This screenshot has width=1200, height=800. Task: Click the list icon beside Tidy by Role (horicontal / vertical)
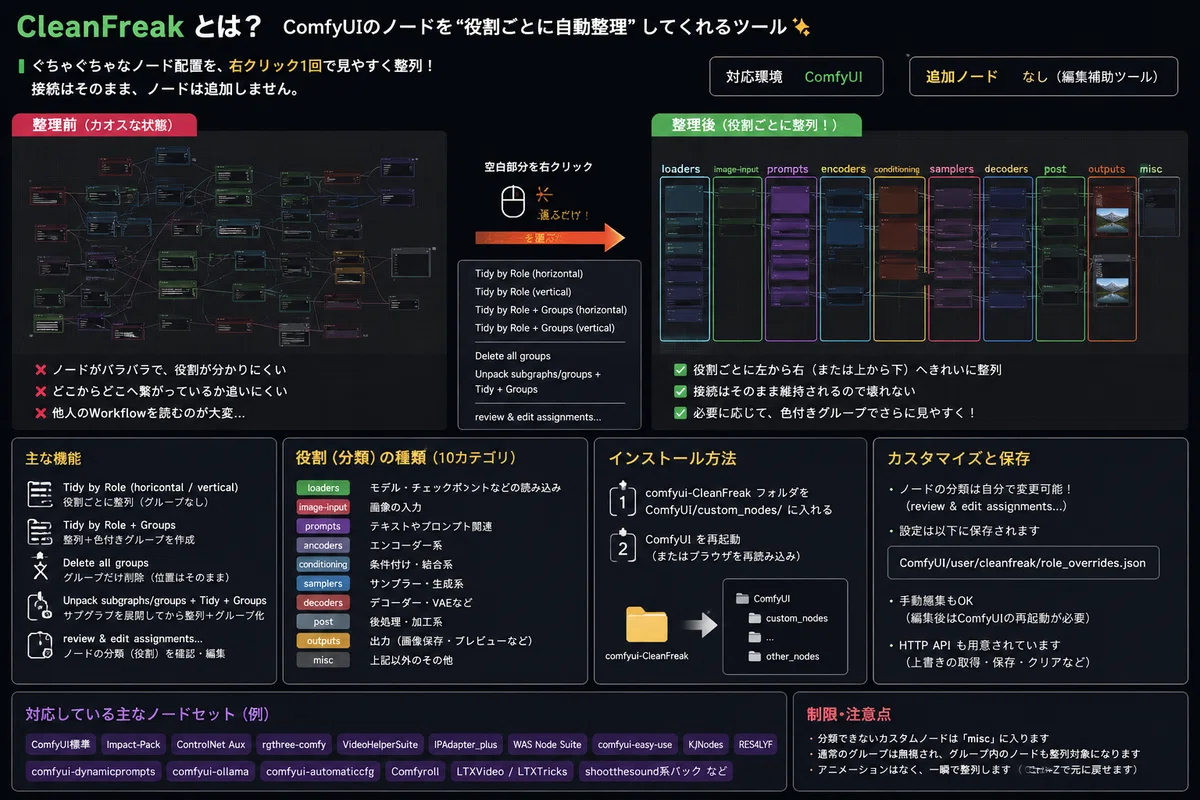coord(40,493)
